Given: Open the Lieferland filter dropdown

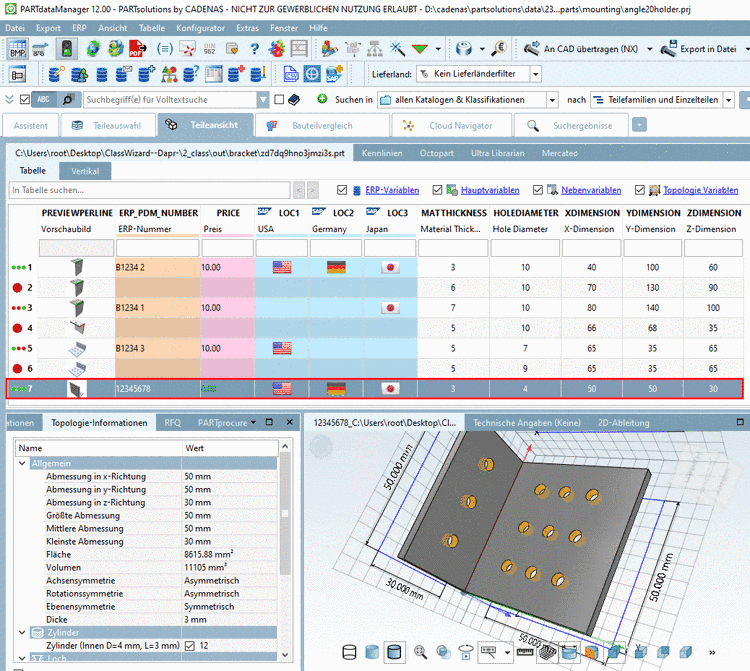Looking at the screenshot, I should pyautogui.click(x=536, y=74).
